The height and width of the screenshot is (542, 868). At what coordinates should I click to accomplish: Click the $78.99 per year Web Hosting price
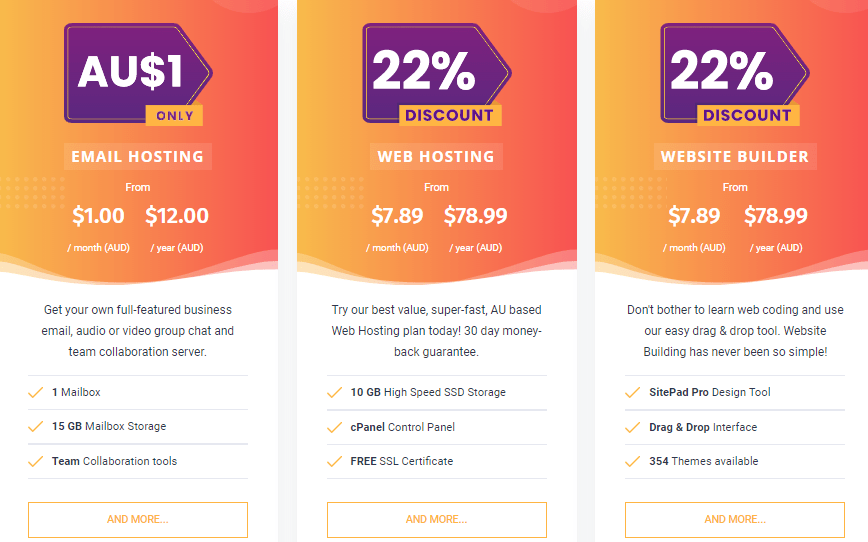pos(476,215)
